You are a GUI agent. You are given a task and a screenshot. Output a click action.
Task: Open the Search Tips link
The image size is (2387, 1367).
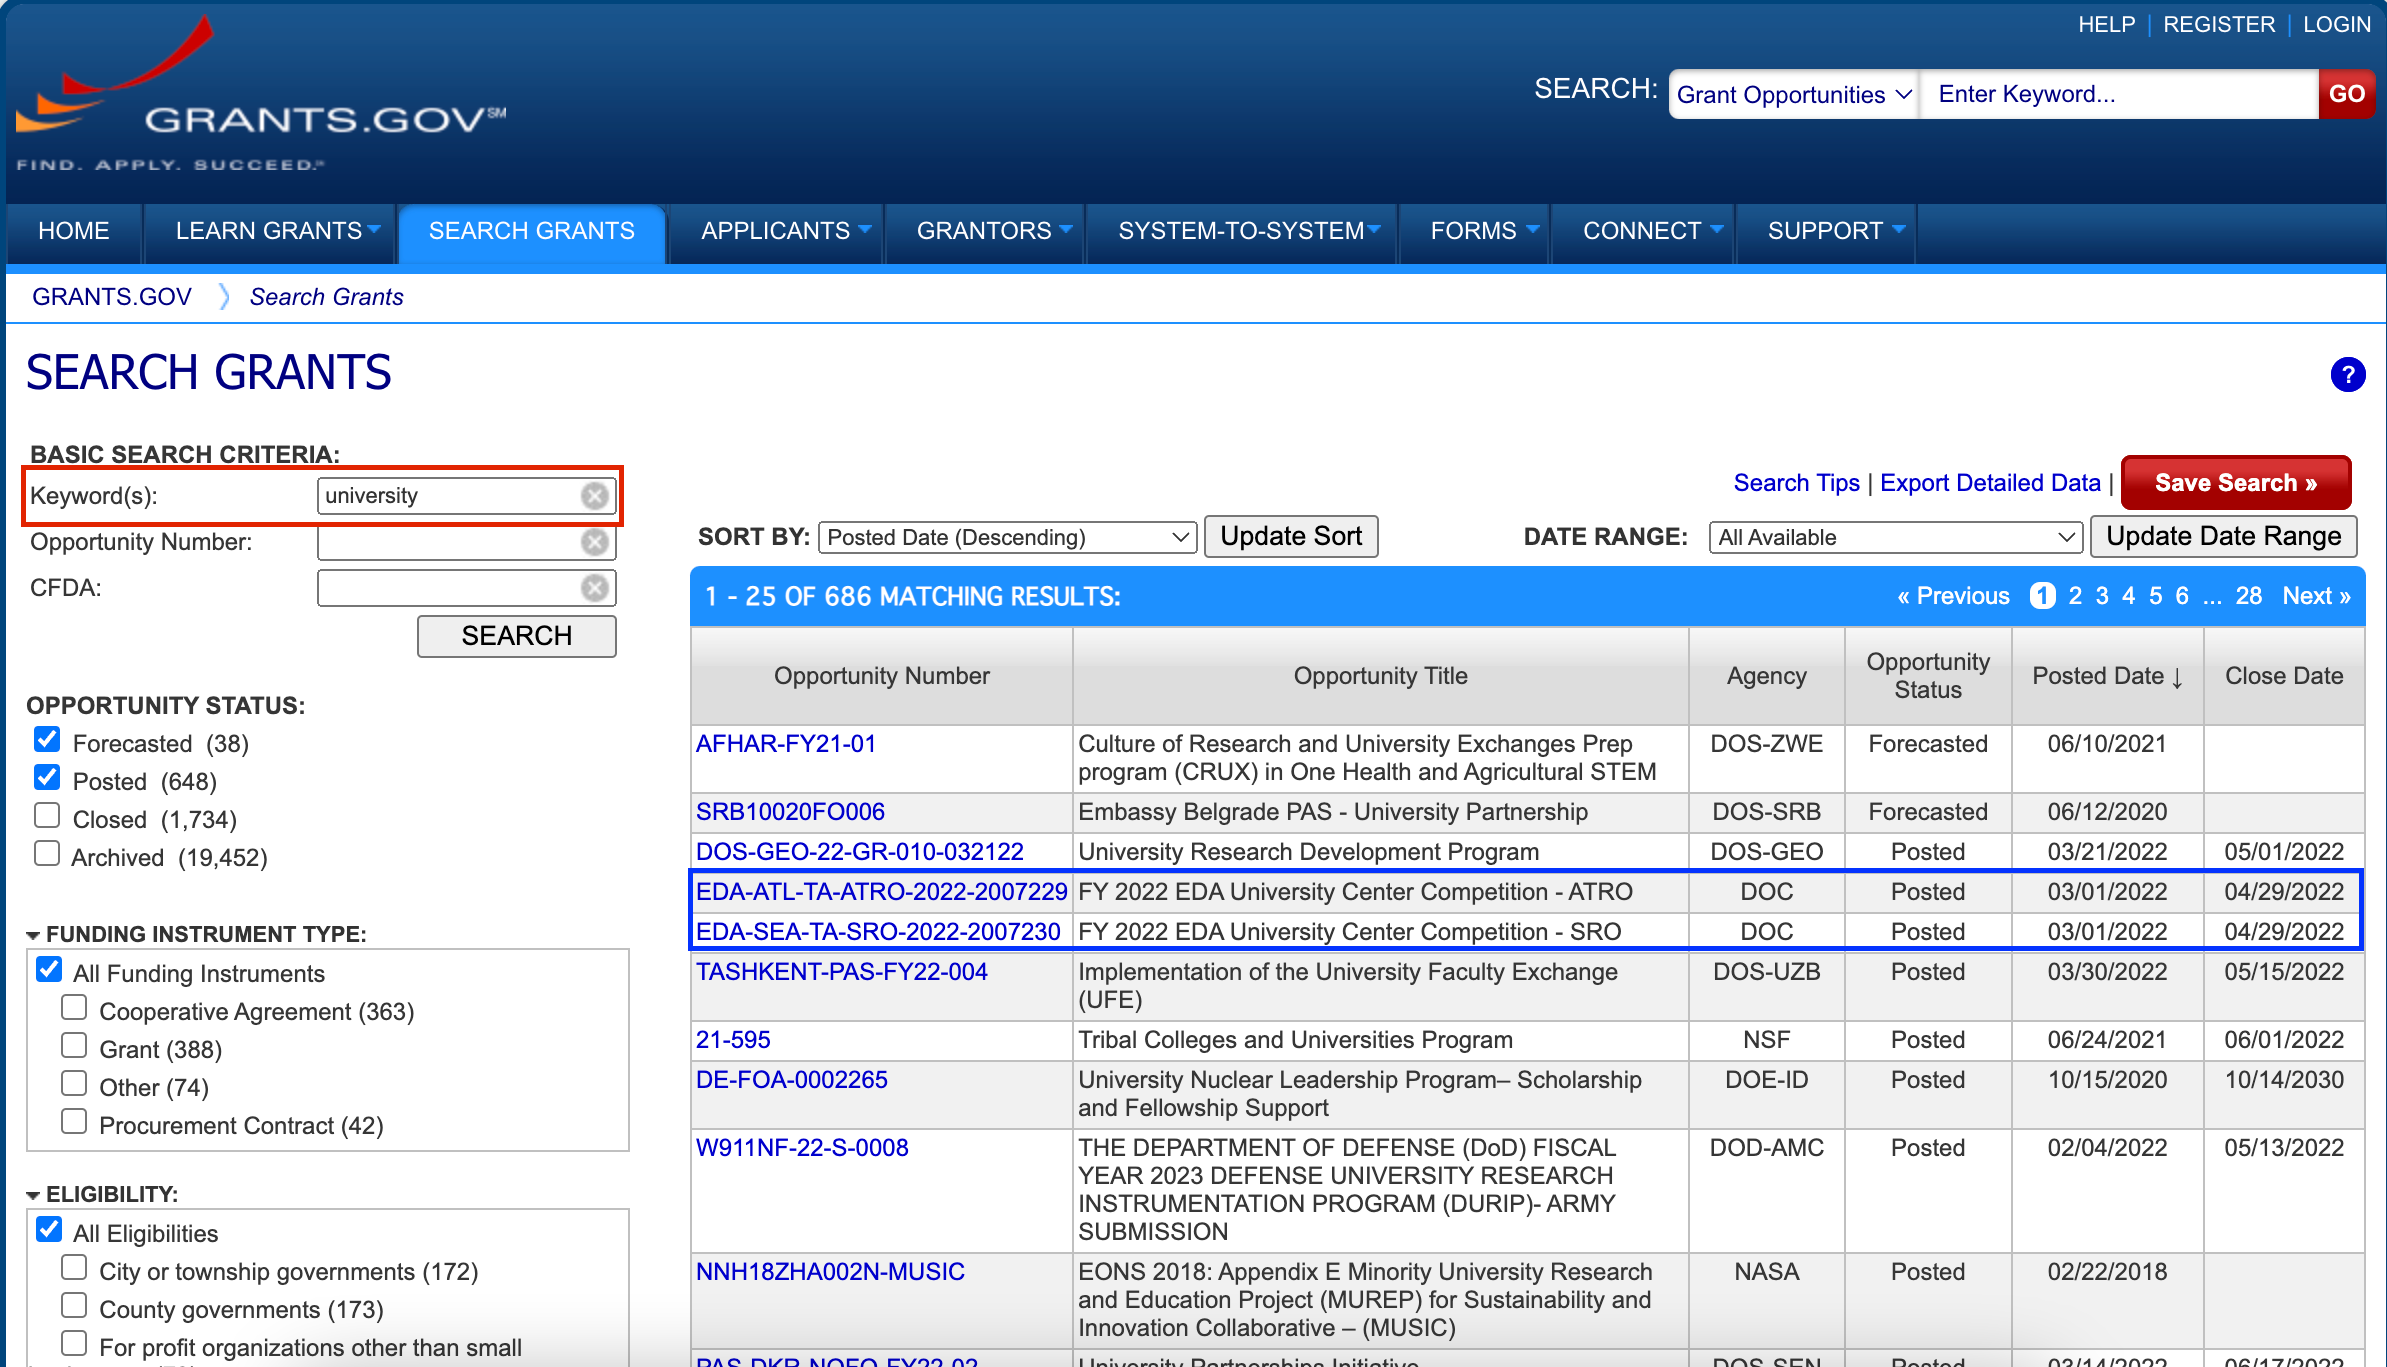(1796, 483)
